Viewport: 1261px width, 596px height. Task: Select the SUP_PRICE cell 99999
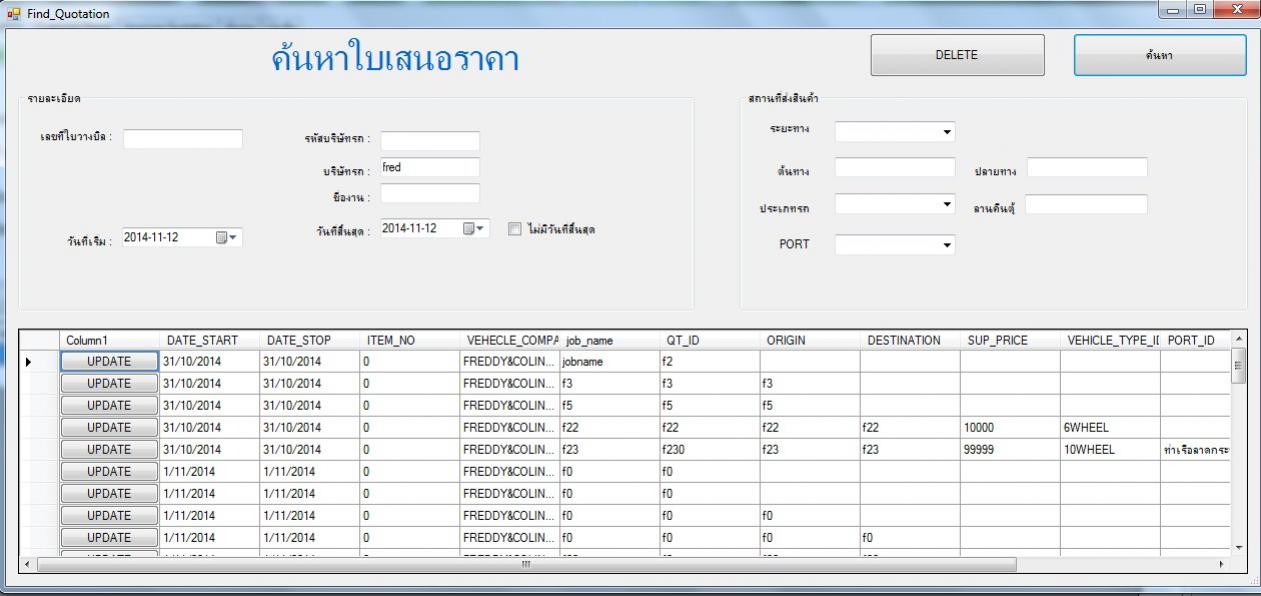tap(1009, 449)
